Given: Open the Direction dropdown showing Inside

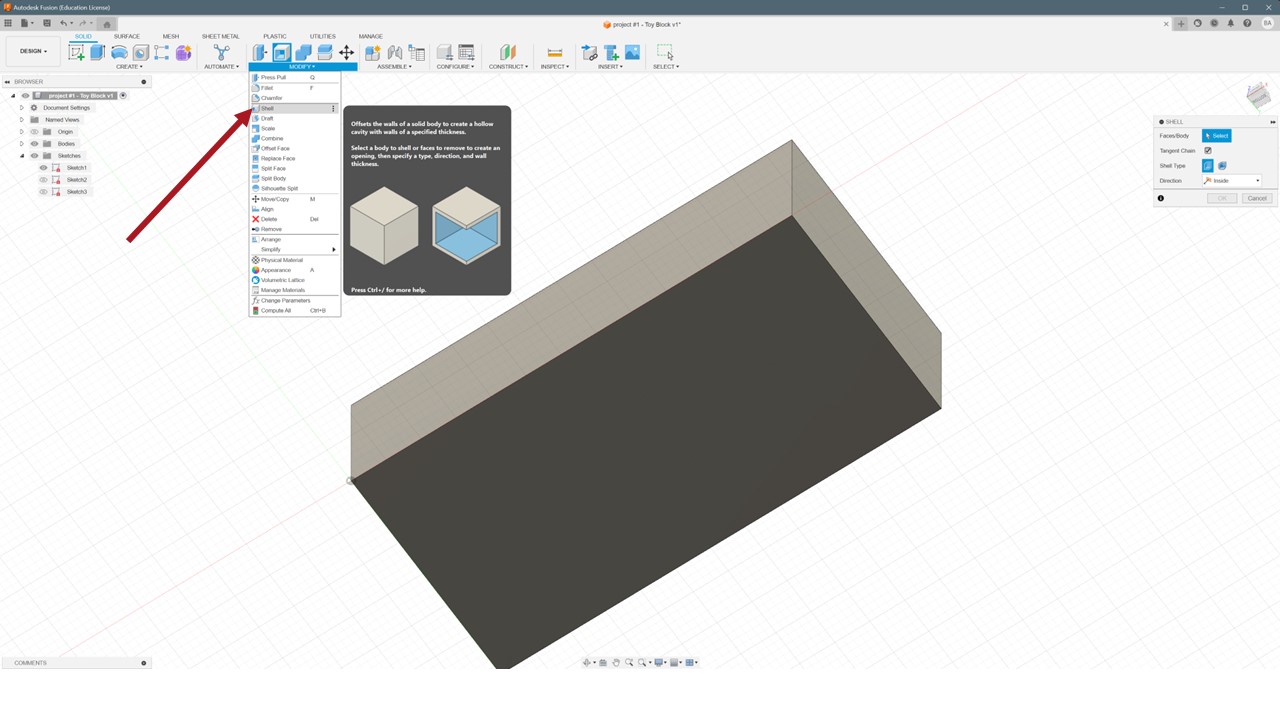Looking at the screenshot, I should (1232, 181).
